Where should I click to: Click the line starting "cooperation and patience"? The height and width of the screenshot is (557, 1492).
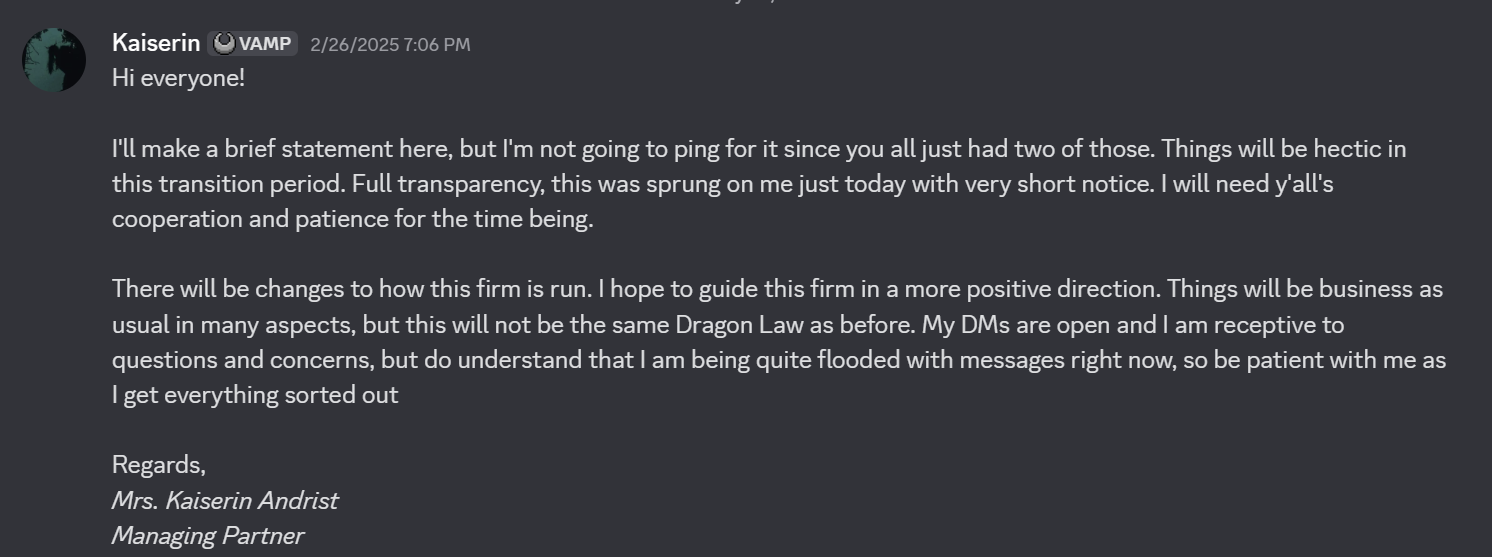[x=352, y=219]
